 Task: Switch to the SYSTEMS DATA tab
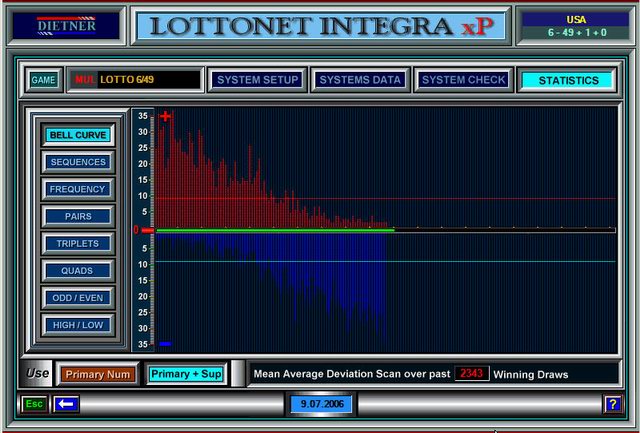[x=360, y=80]
